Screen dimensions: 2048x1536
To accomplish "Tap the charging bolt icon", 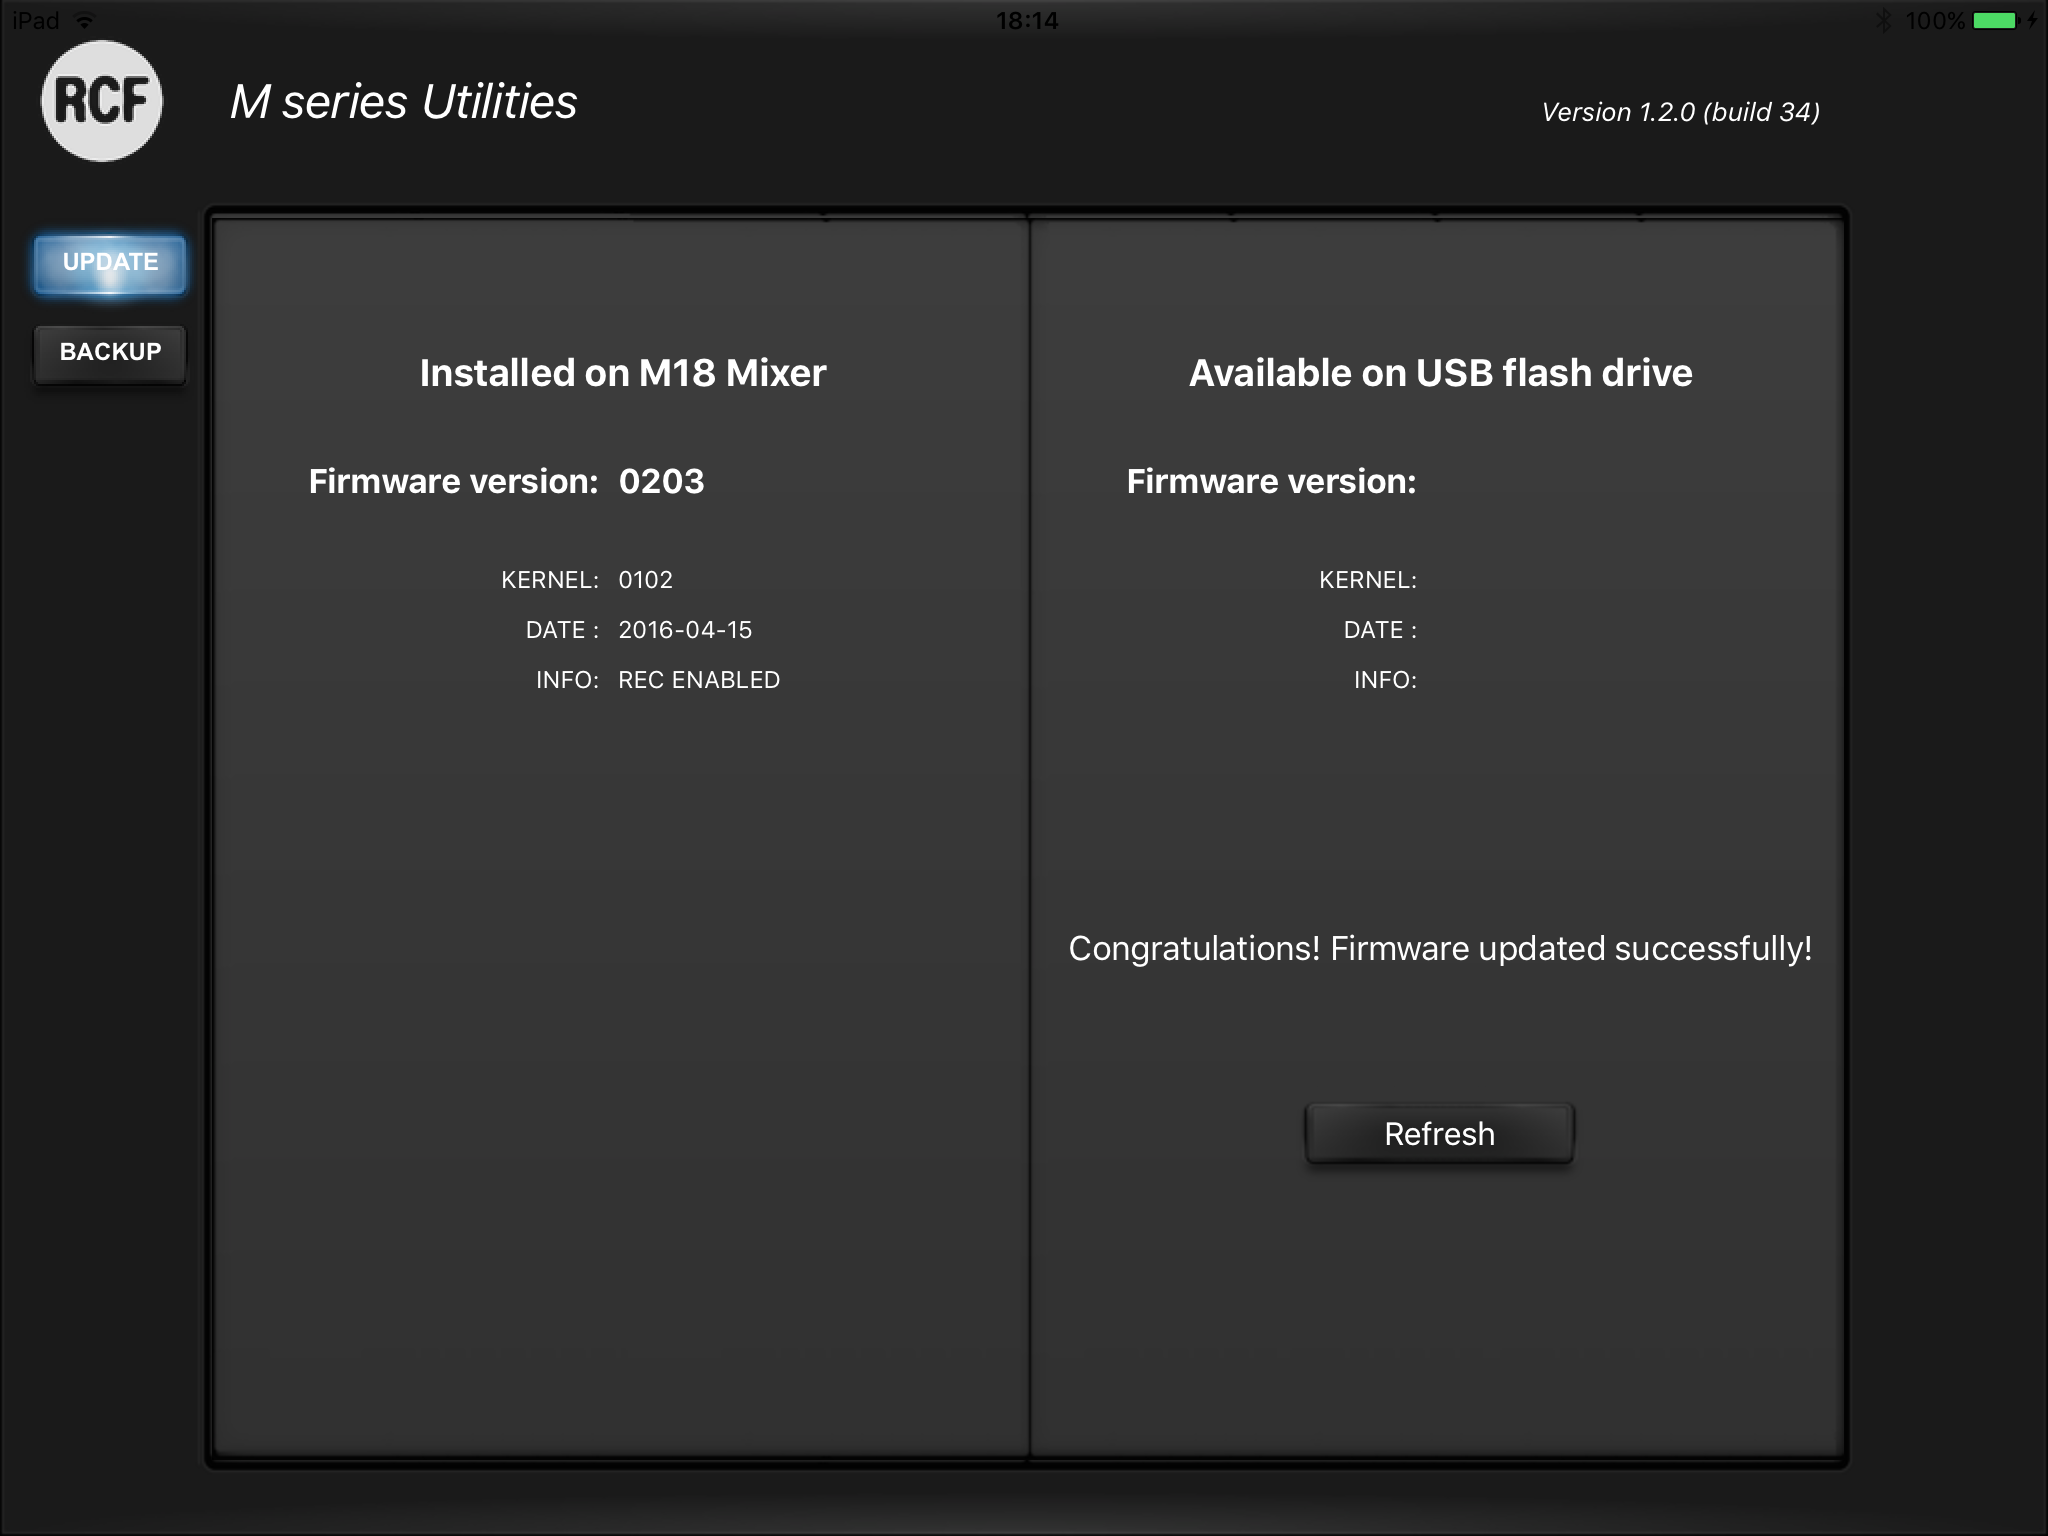I will coord(2032,20).
